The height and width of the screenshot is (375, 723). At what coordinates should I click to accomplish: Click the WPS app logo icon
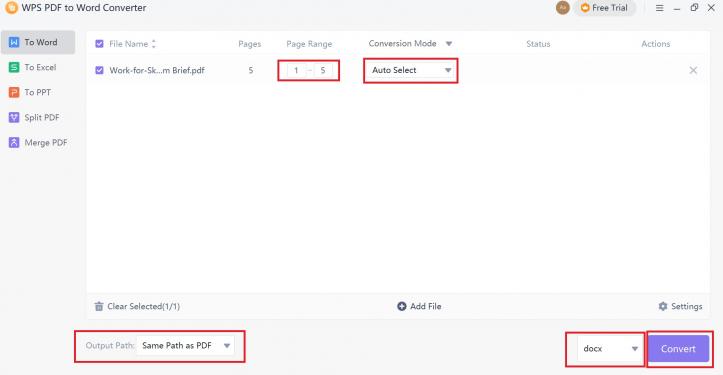pos(11,7)
